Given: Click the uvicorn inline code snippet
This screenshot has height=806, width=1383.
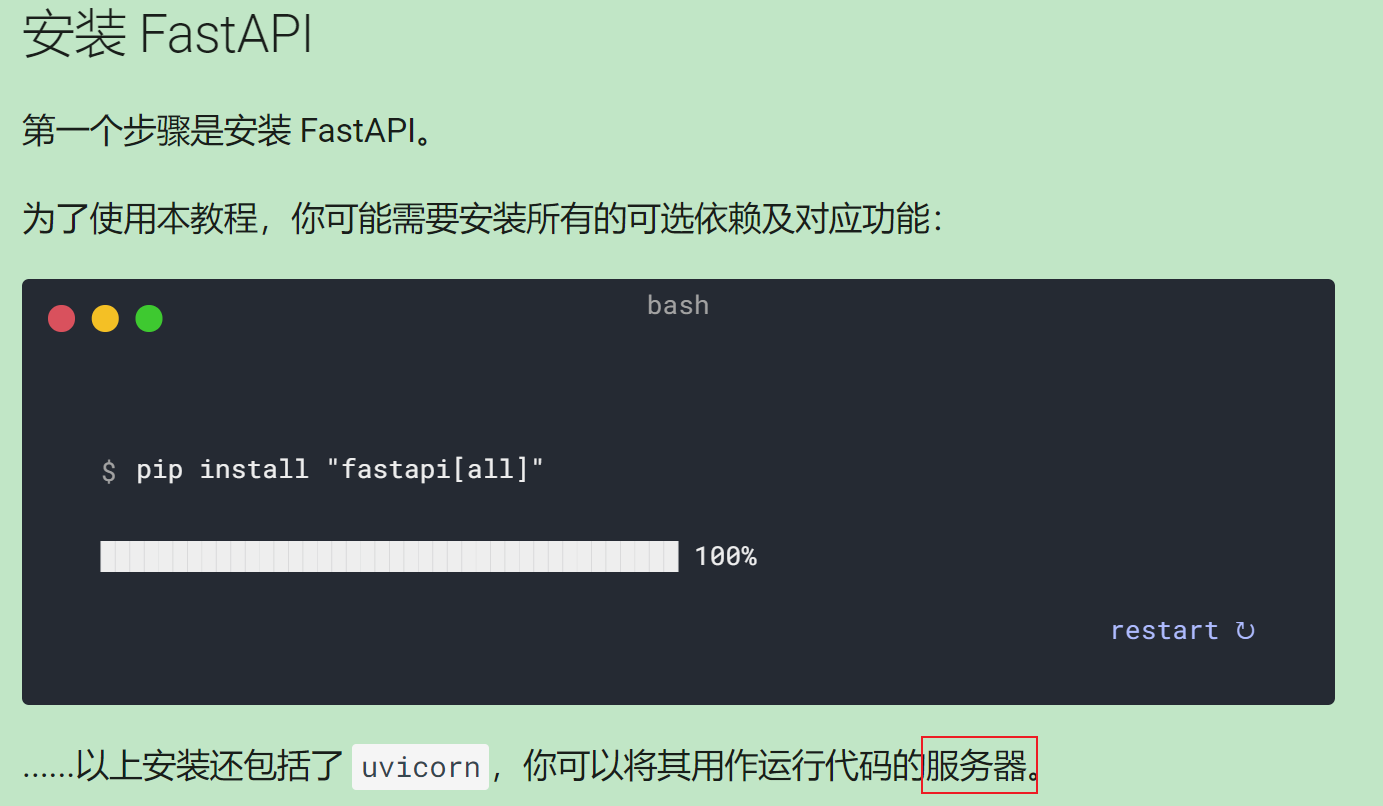Looking at the screenshot, I should coord(420,768).
